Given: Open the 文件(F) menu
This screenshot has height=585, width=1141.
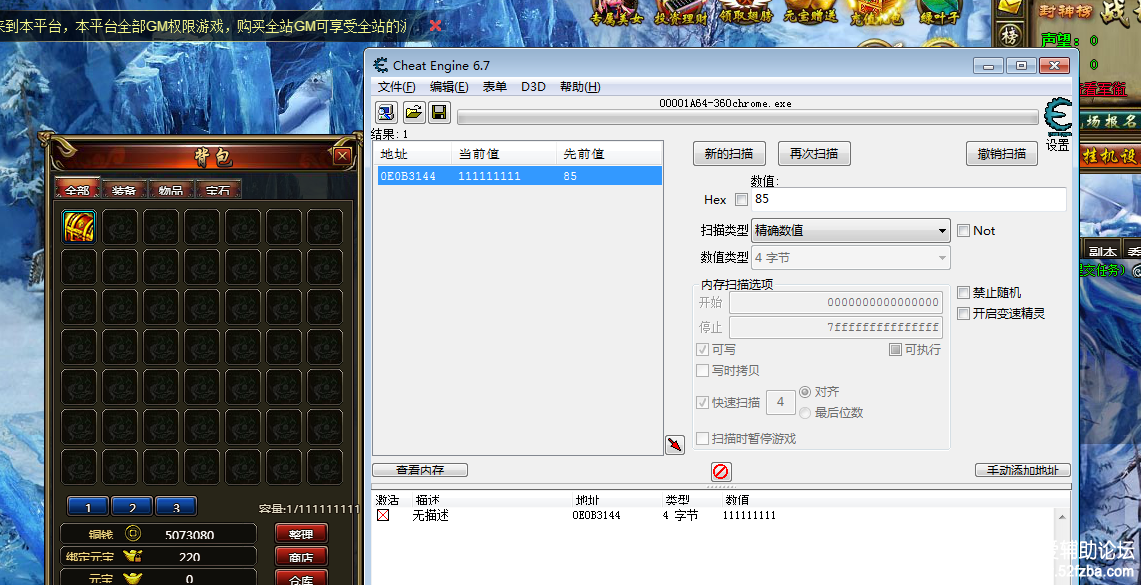Looking at the screenshot, I should [397, 87].
